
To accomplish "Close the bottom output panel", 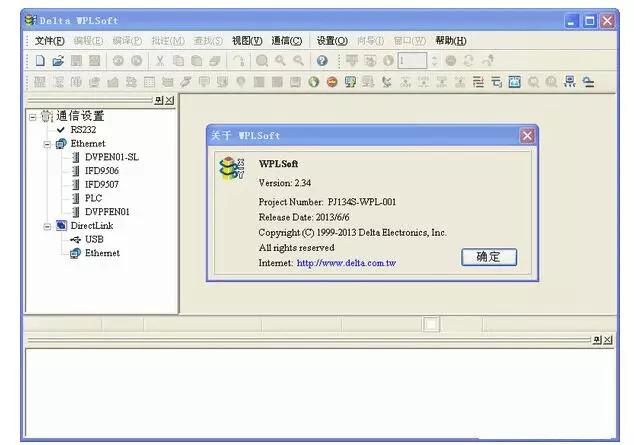I will (608, 340).
